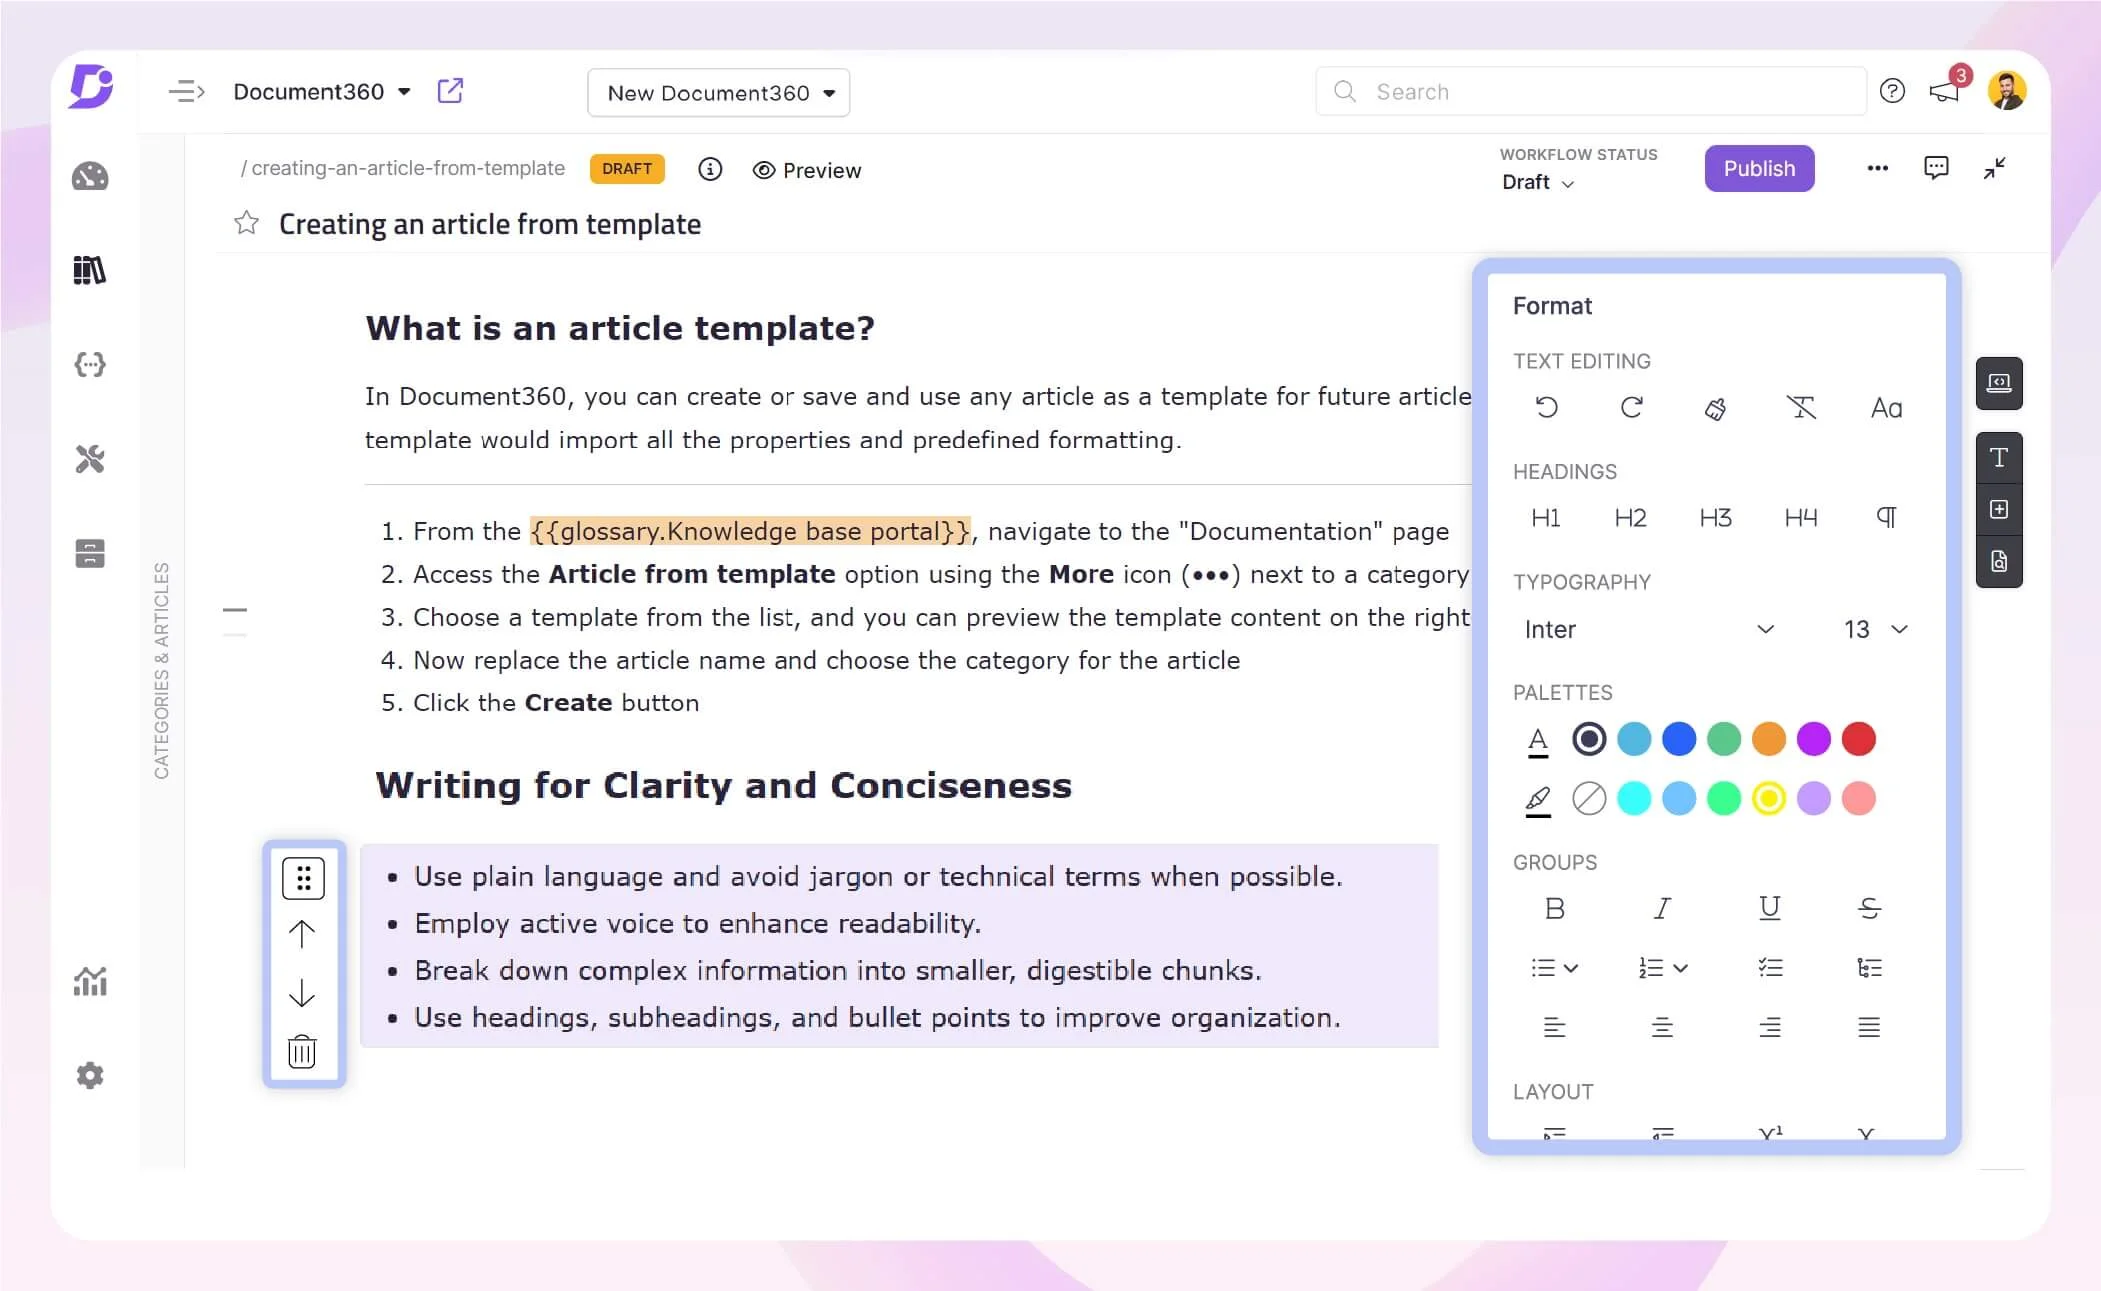Open the dashboard gauge icon in sidebar

90,176
